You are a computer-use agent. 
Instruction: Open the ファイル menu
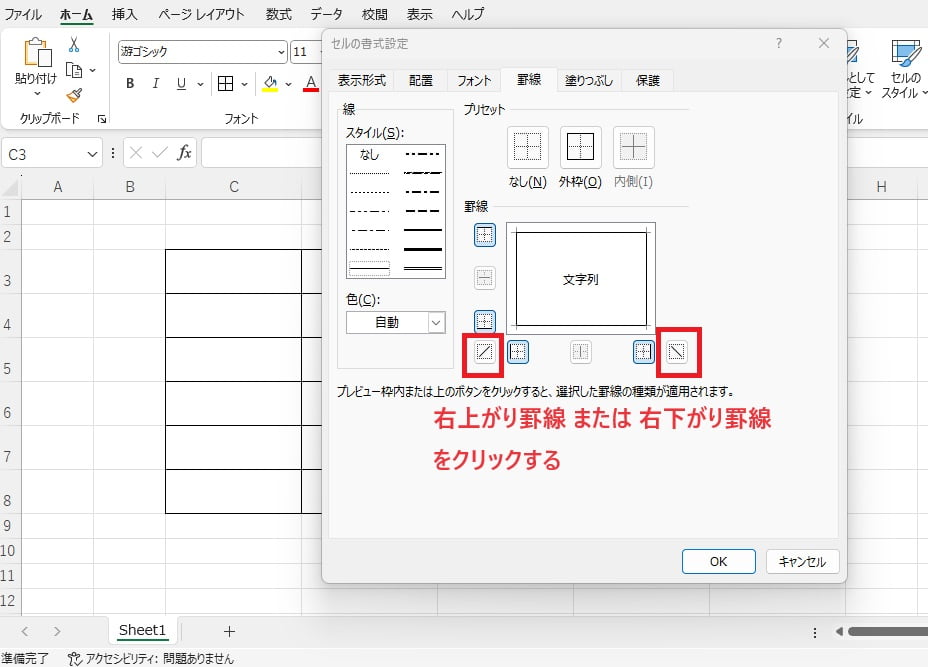point(22,14)
